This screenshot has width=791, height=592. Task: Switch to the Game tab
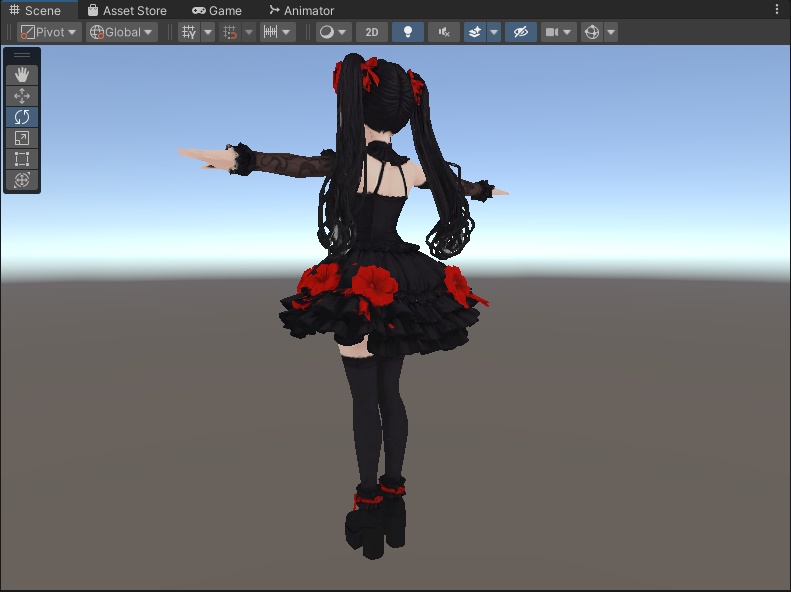coord(217,10)
